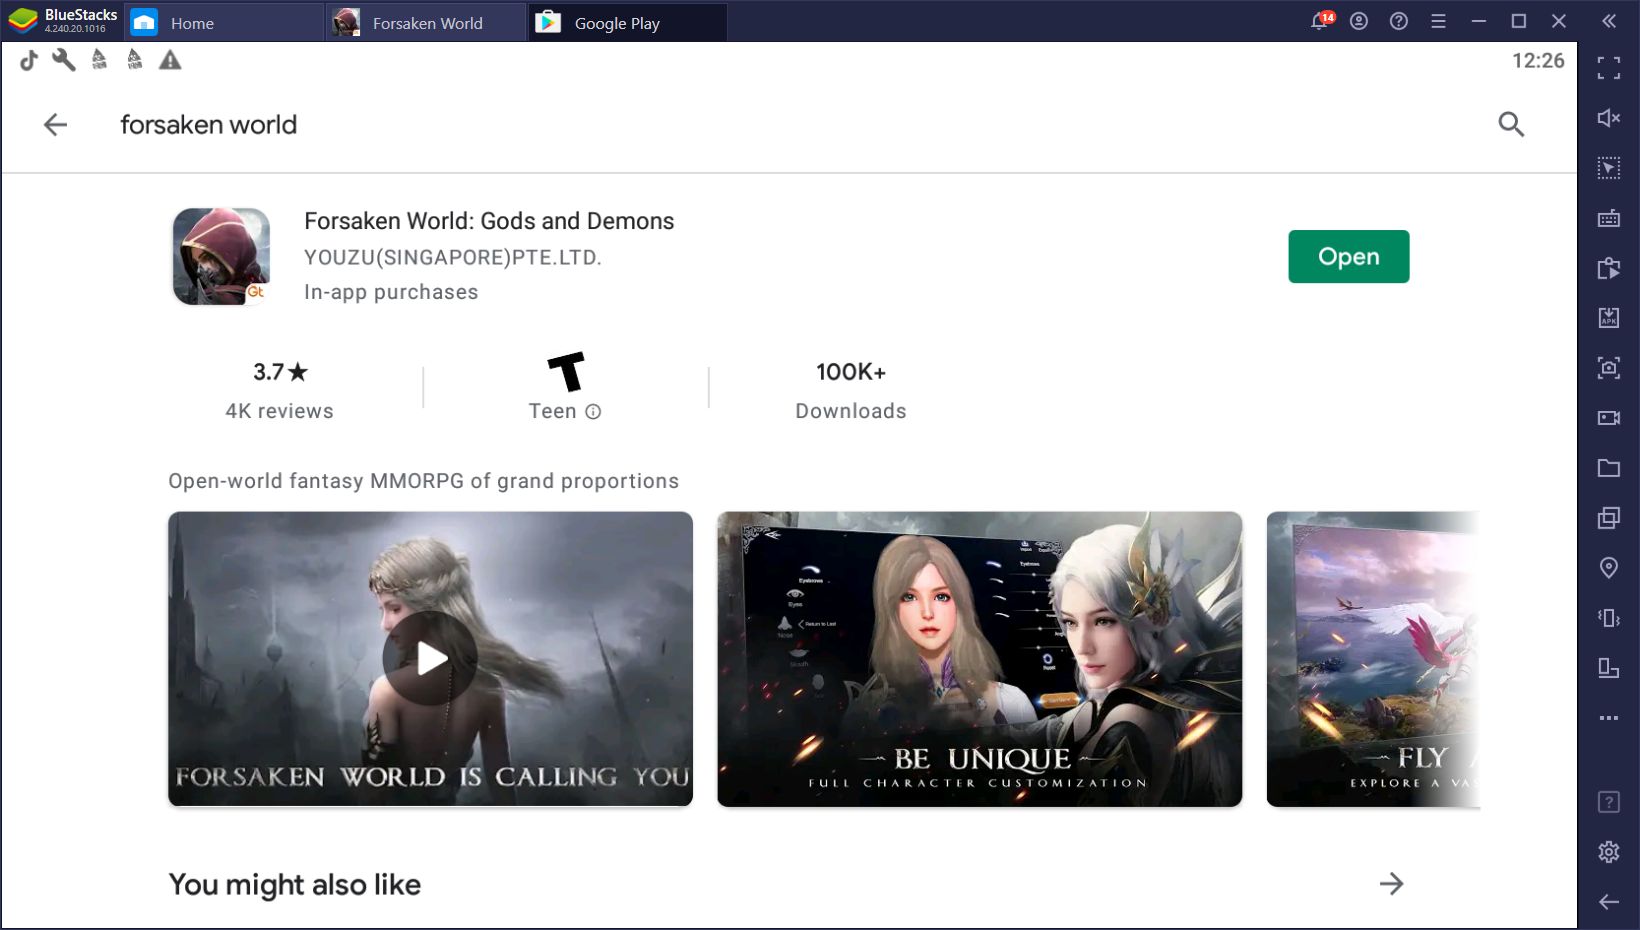1640x930 pixels.
Task: Open the set location pin icon
Action: [x=1608, y=568]
